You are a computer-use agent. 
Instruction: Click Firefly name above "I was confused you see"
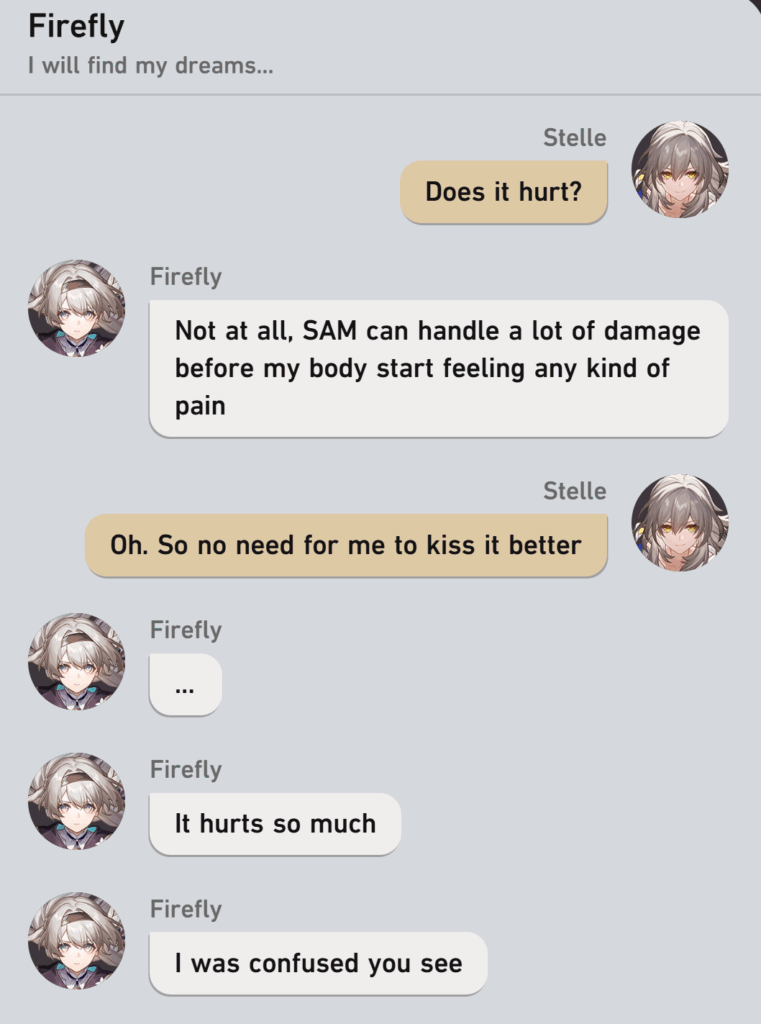[186, 910]
